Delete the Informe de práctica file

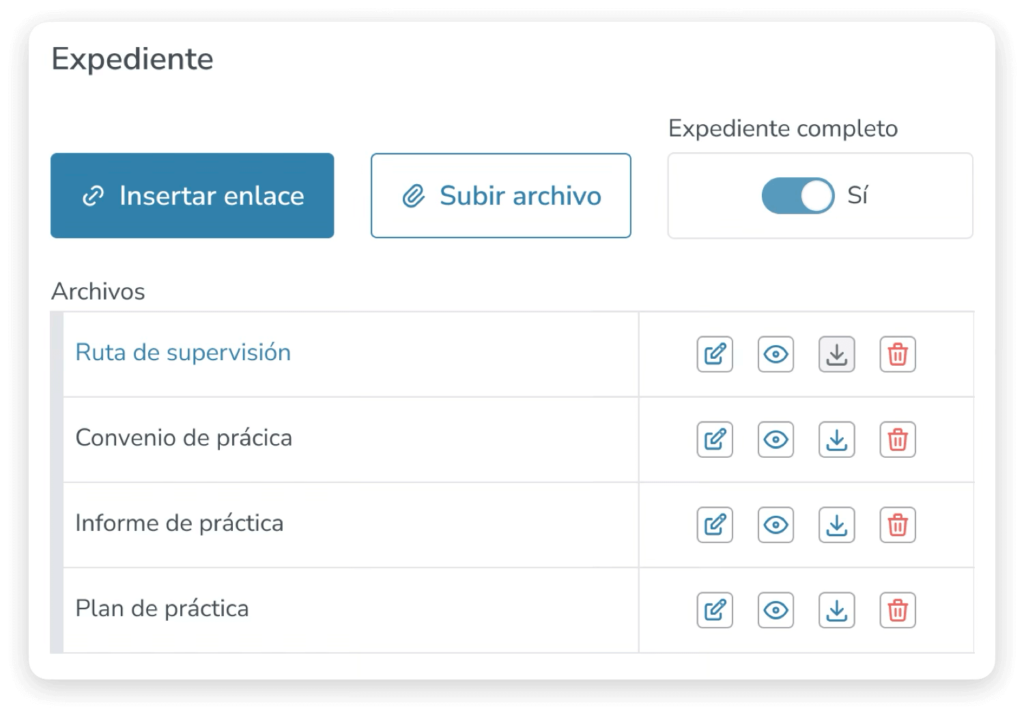coord(898,524)
